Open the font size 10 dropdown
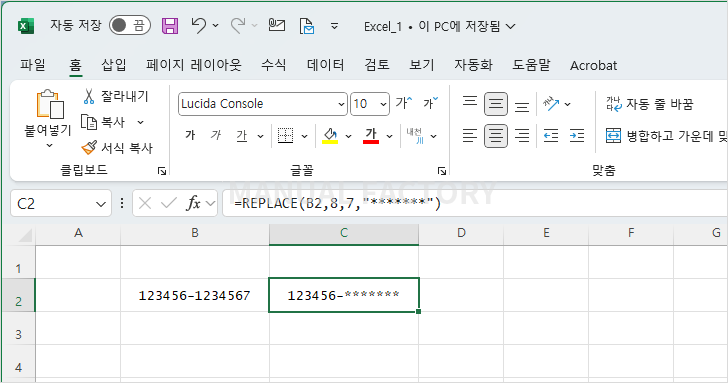This screenshot has height=383, width=728. tap(384, 104)
